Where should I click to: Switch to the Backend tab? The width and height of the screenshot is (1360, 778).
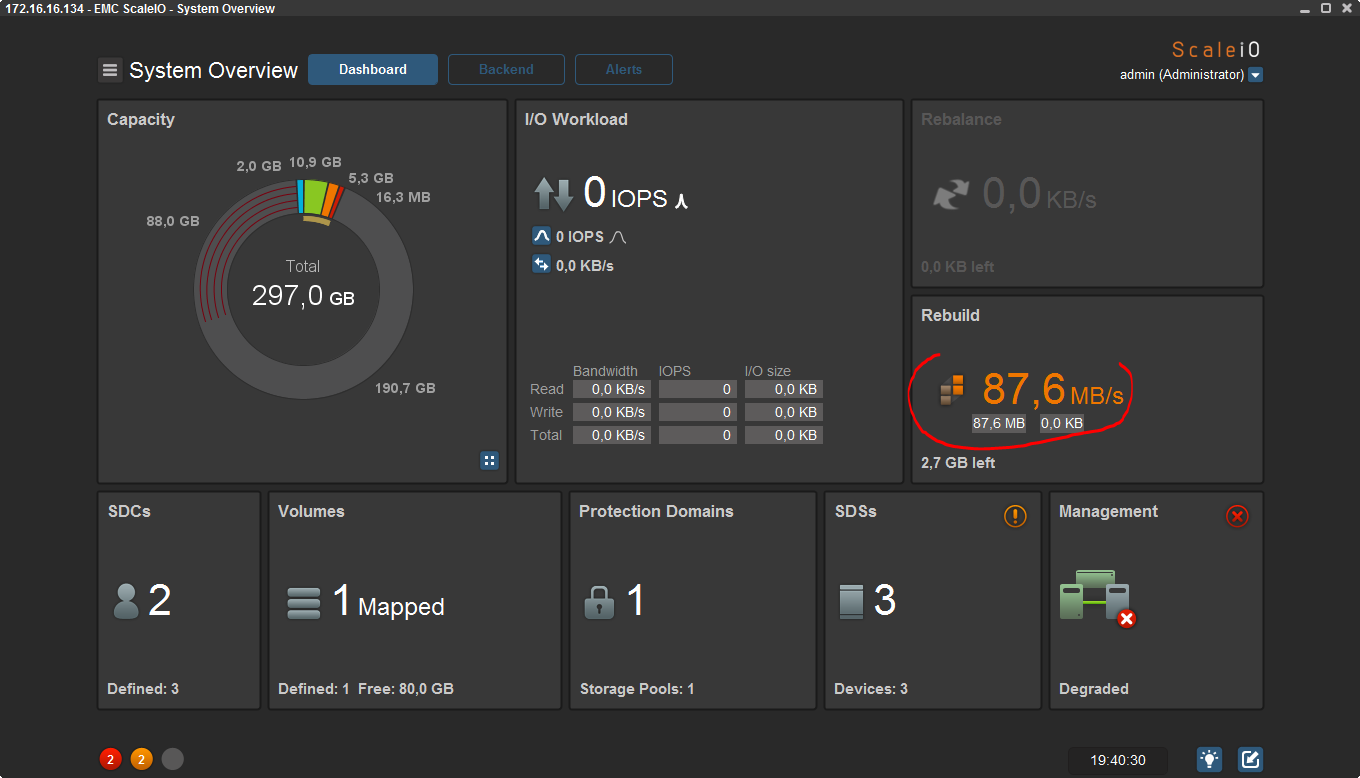coord(506,70)
